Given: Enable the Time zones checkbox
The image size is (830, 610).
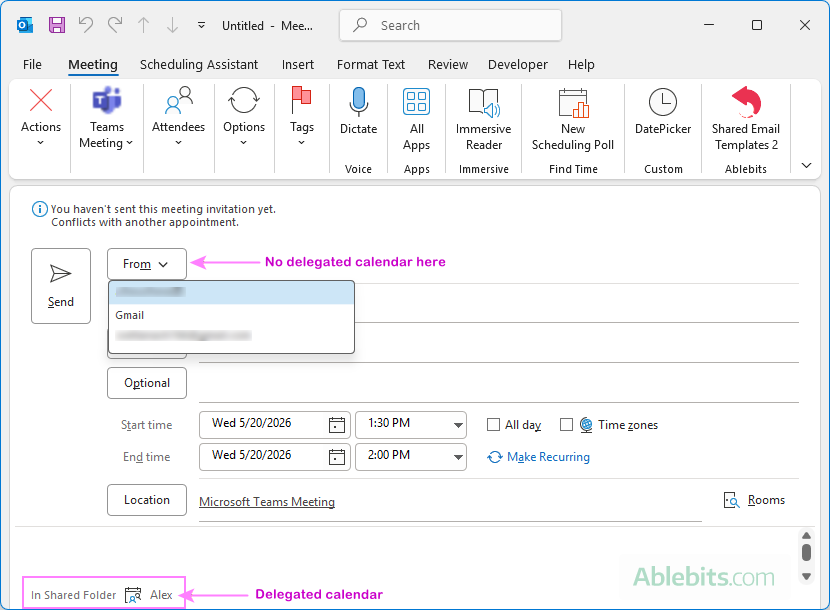Looking at the screenshot, I should pos(566,425).
